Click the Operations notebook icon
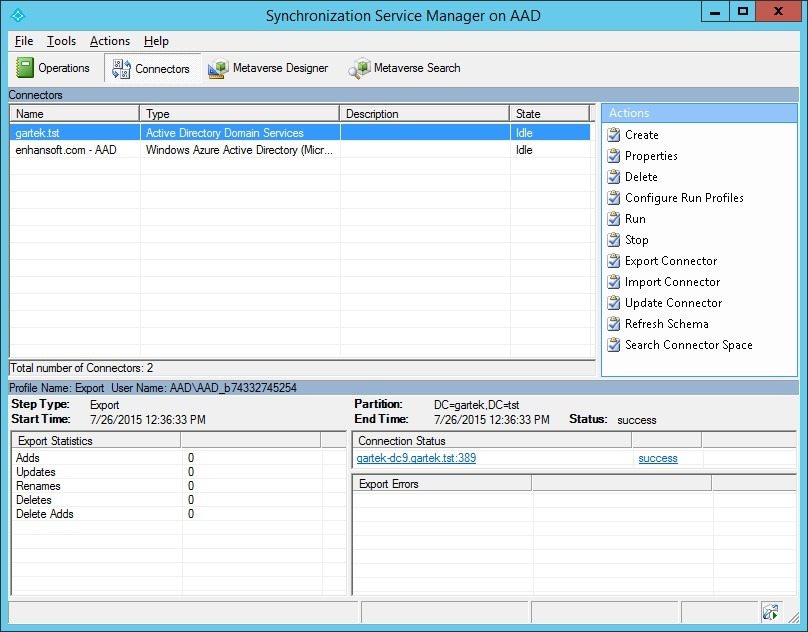The height and width of the screenshot is (632, 808). click(x=24, y=68)
